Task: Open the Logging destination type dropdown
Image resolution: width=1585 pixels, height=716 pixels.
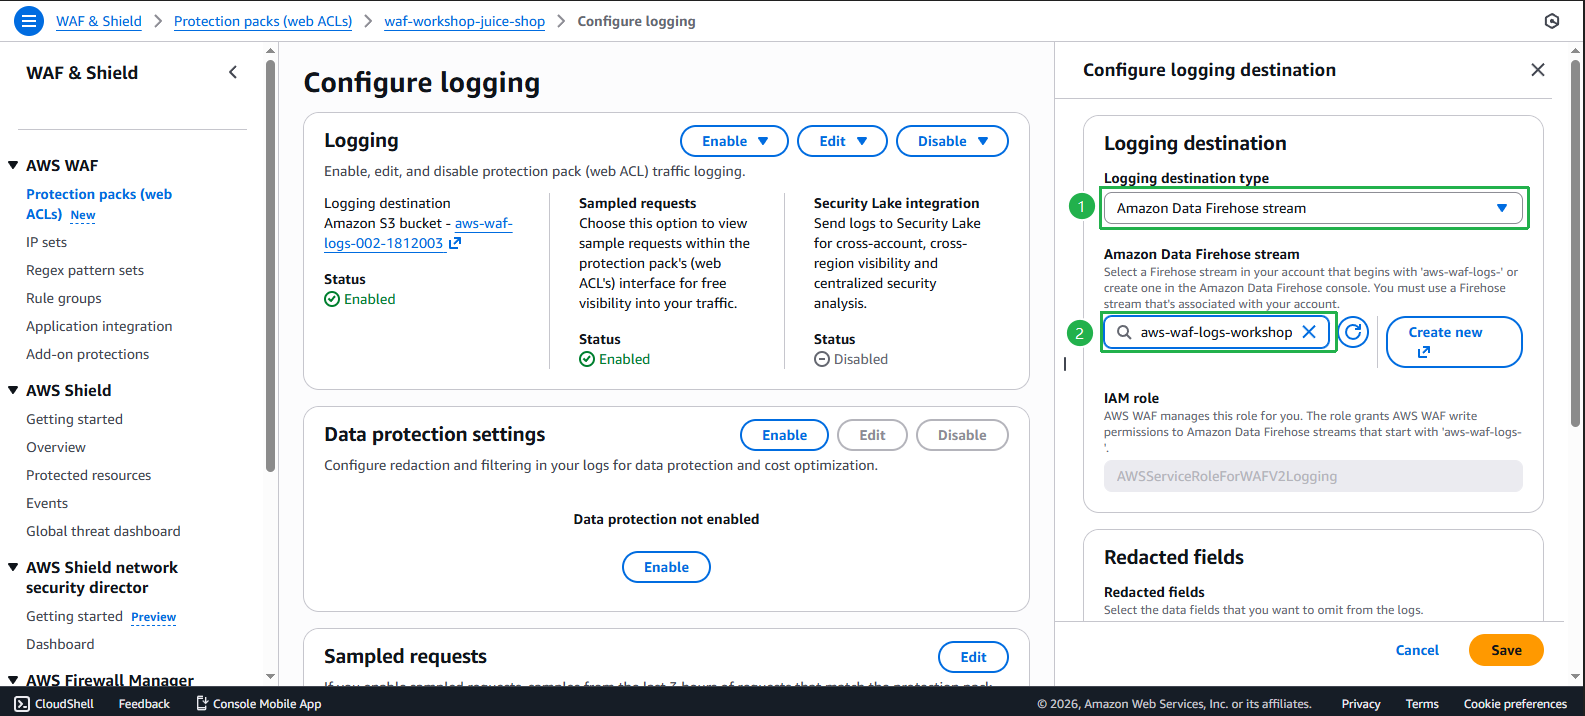Action: pos(1313,208)
